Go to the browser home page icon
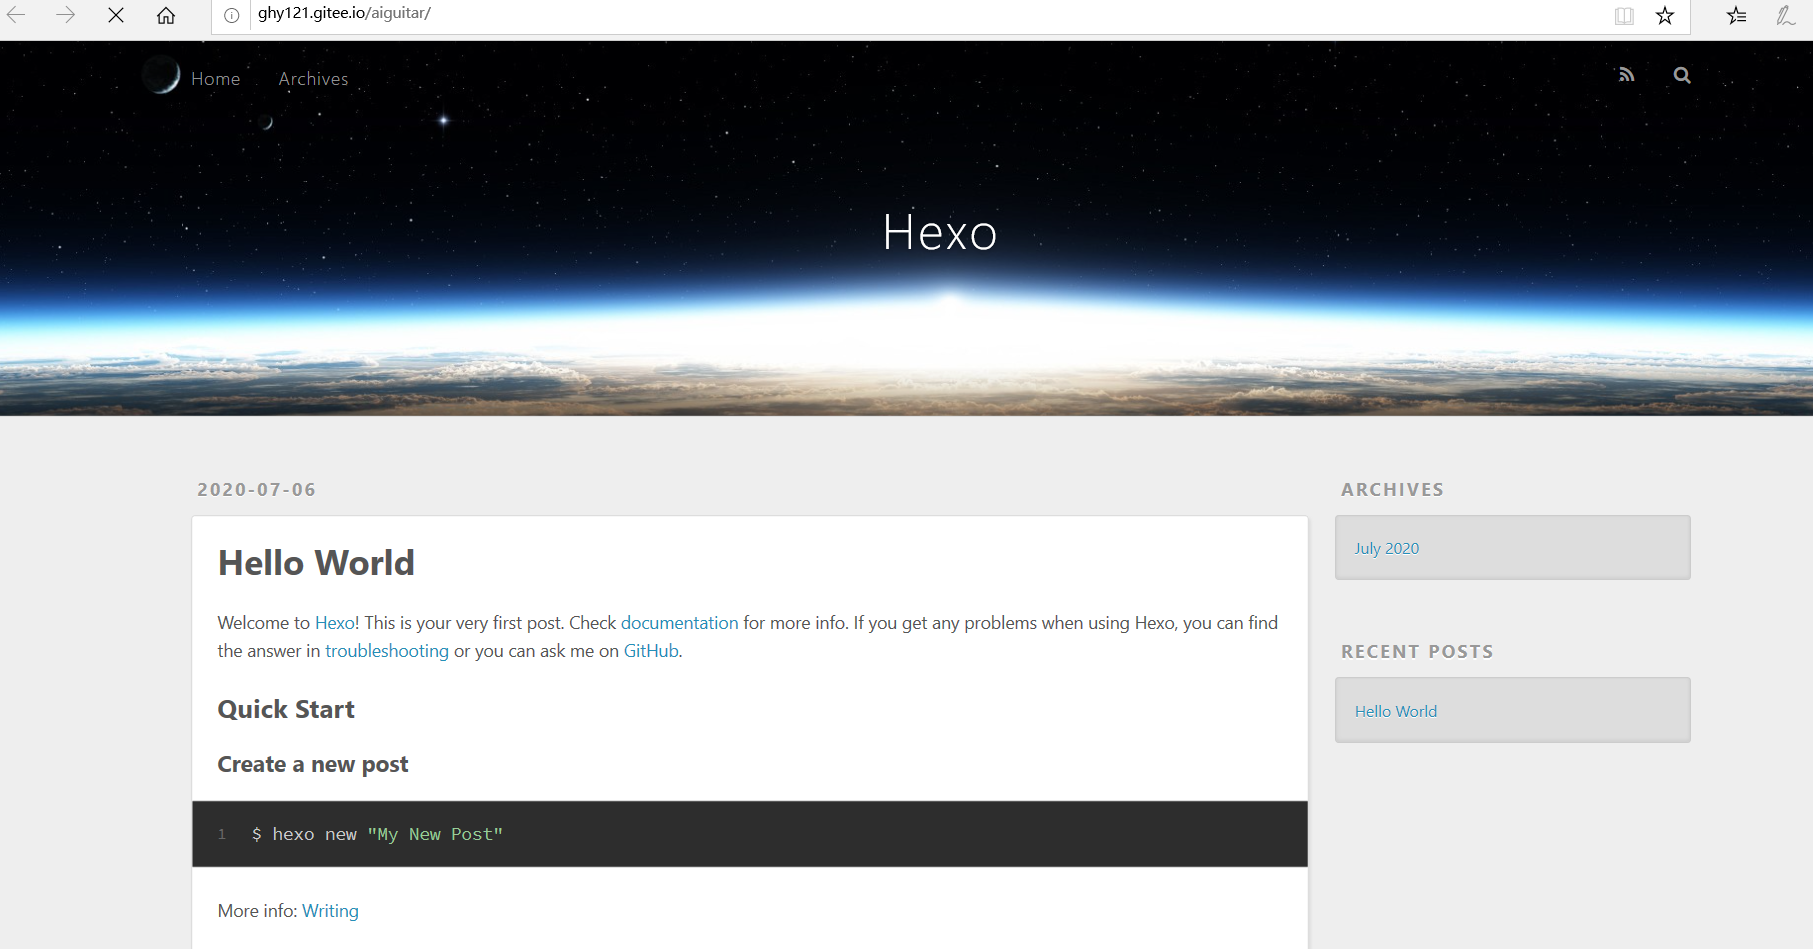 point(166,15)
